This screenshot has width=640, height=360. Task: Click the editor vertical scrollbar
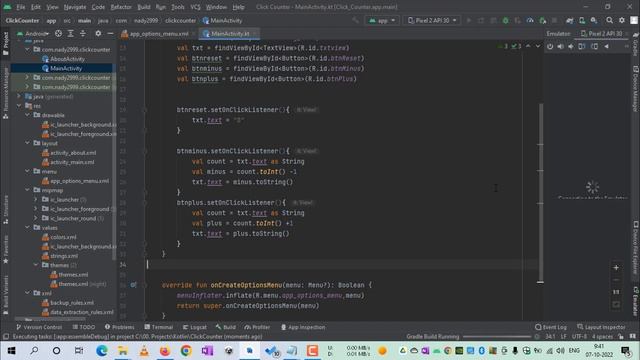click(x=540, y=193)
